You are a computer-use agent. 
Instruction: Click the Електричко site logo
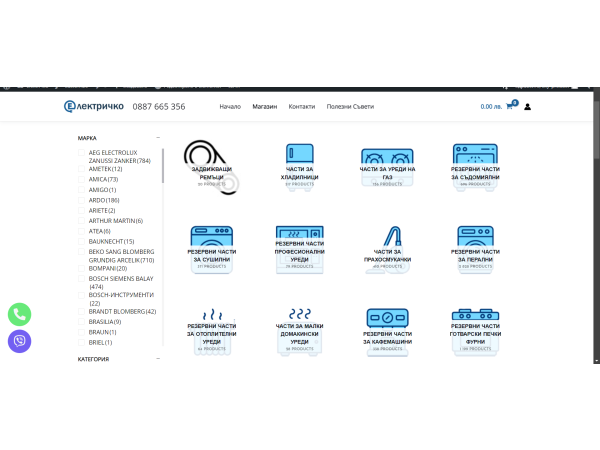coord(96,106)
